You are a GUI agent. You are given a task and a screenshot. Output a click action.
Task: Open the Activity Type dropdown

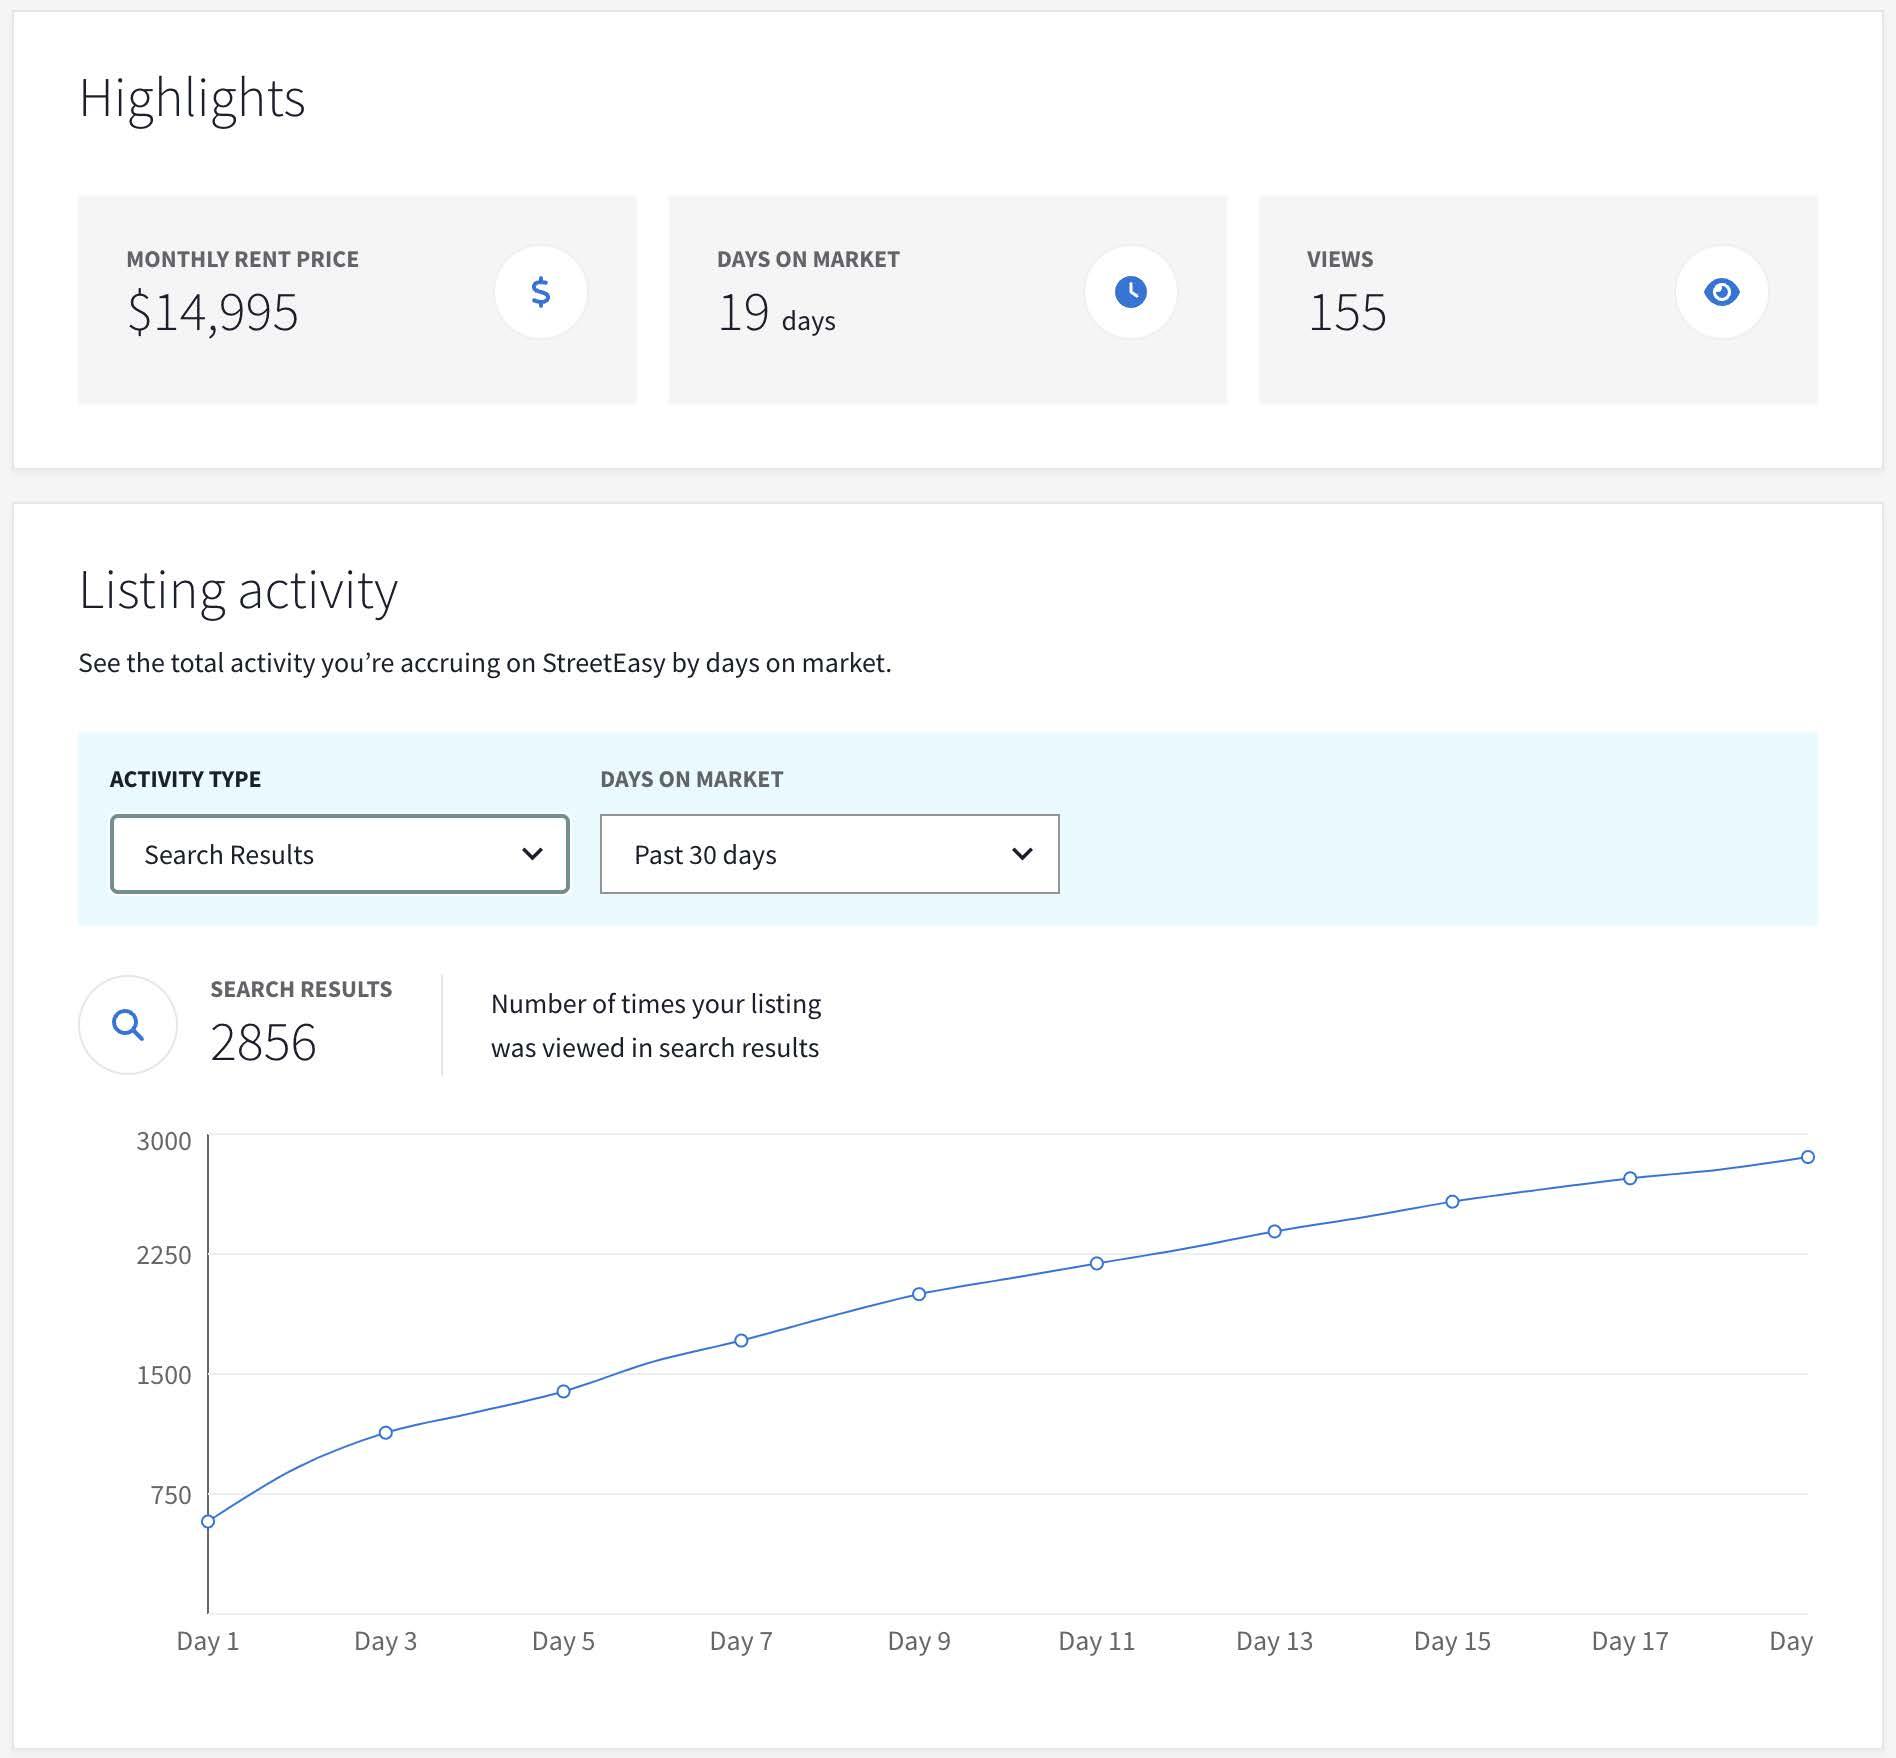[x=339, y=854]
